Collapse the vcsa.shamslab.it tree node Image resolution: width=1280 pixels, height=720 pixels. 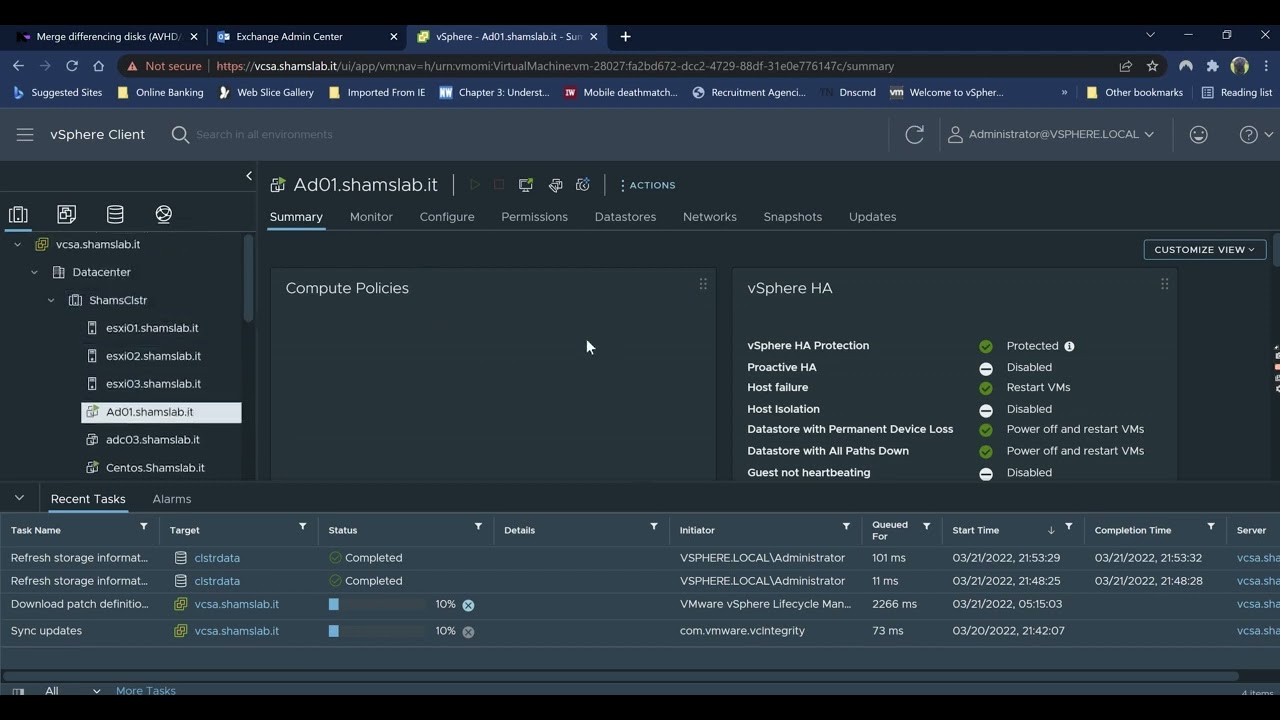click(x=17, y=244)
